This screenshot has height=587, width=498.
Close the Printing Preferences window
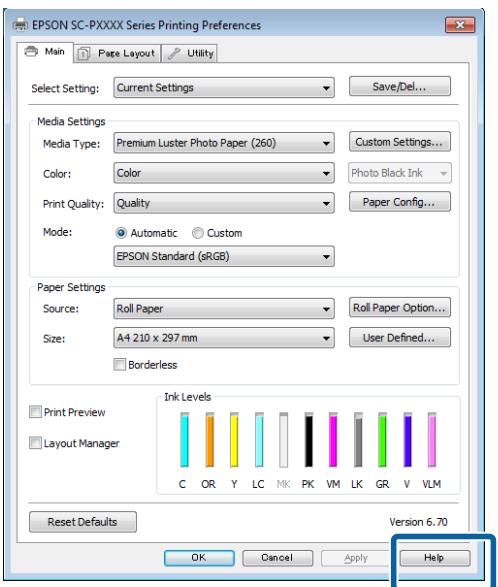click(460, 25)
